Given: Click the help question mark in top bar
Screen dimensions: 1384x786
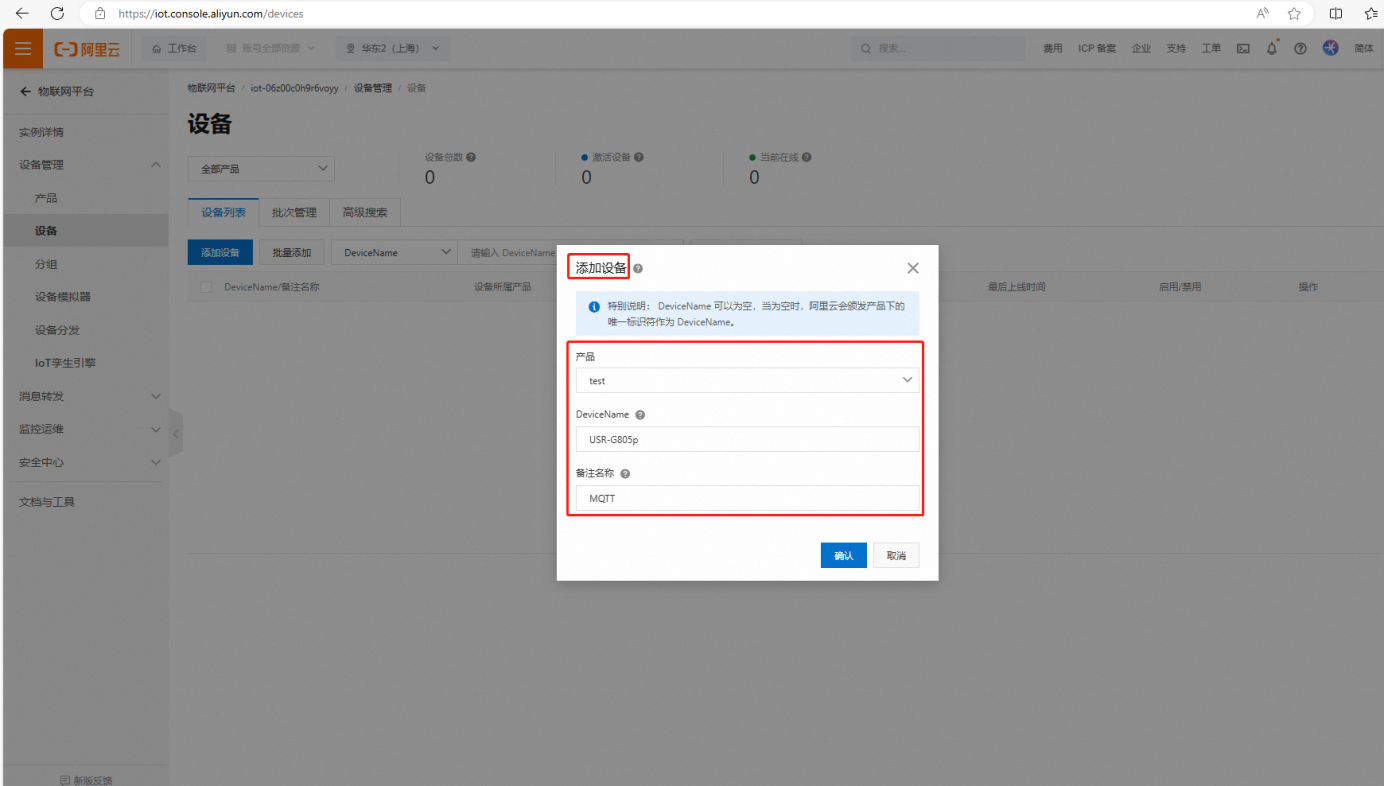Looking at the screenshot, I should pos(1300,48).
